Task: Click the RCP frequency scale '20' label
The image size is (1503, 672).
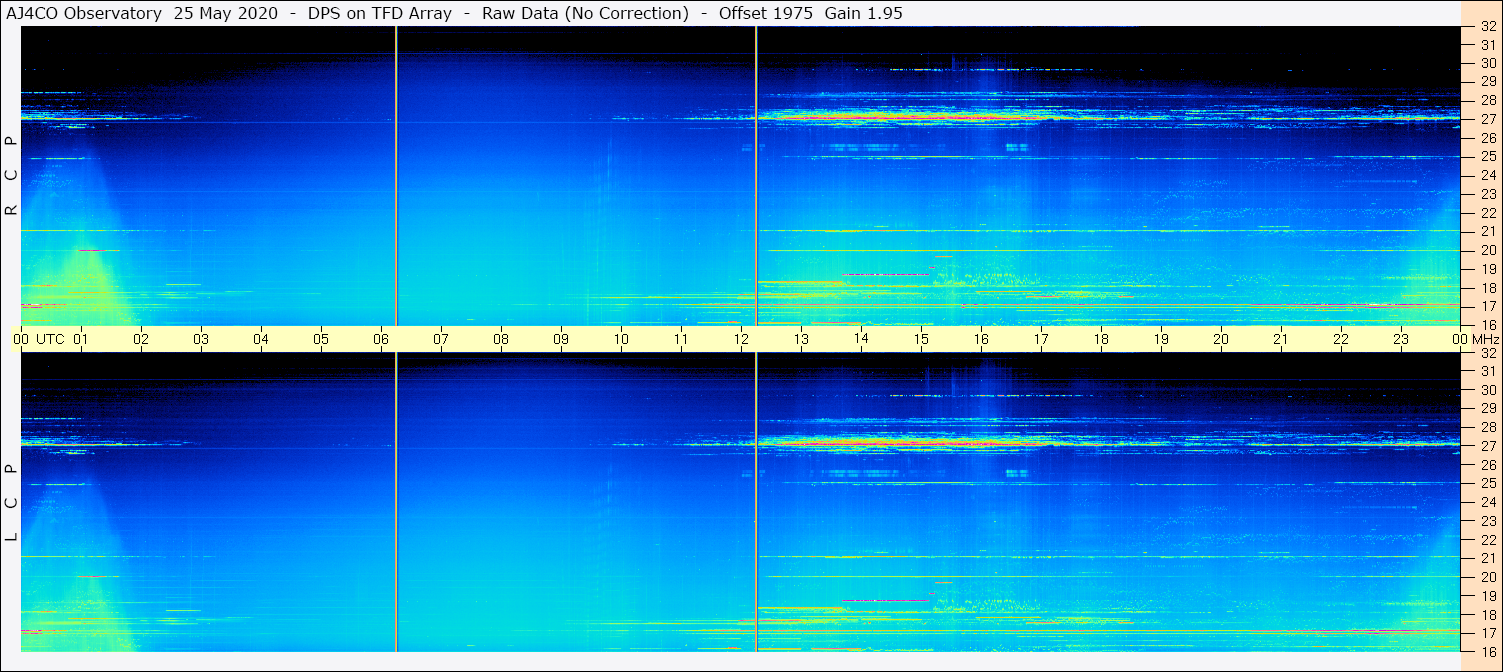Action: (x=1487, y=250)
